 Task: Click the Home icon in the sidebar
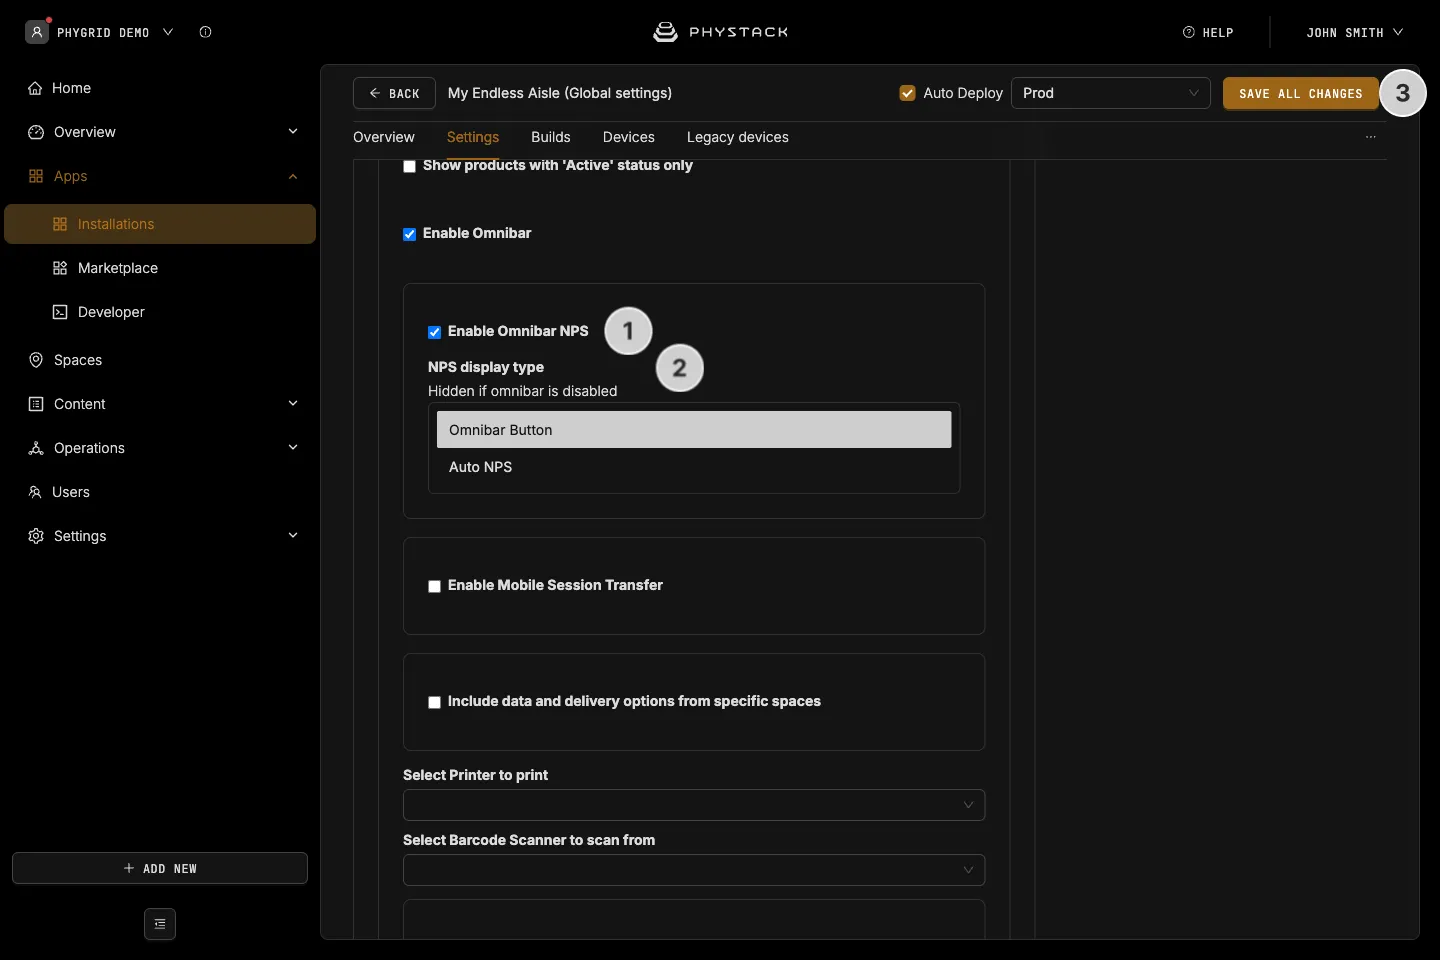click(35, 88)
